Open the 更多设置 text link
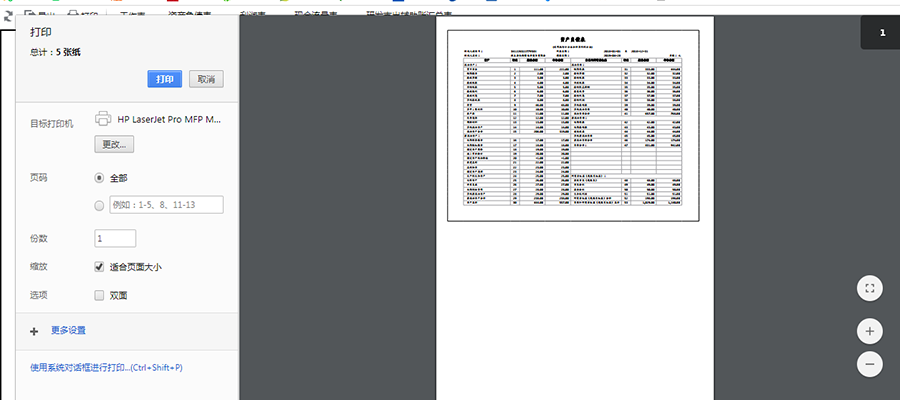The width and height of the screenshot is (900, 400). pyautogui.click(x=75, y=330)
